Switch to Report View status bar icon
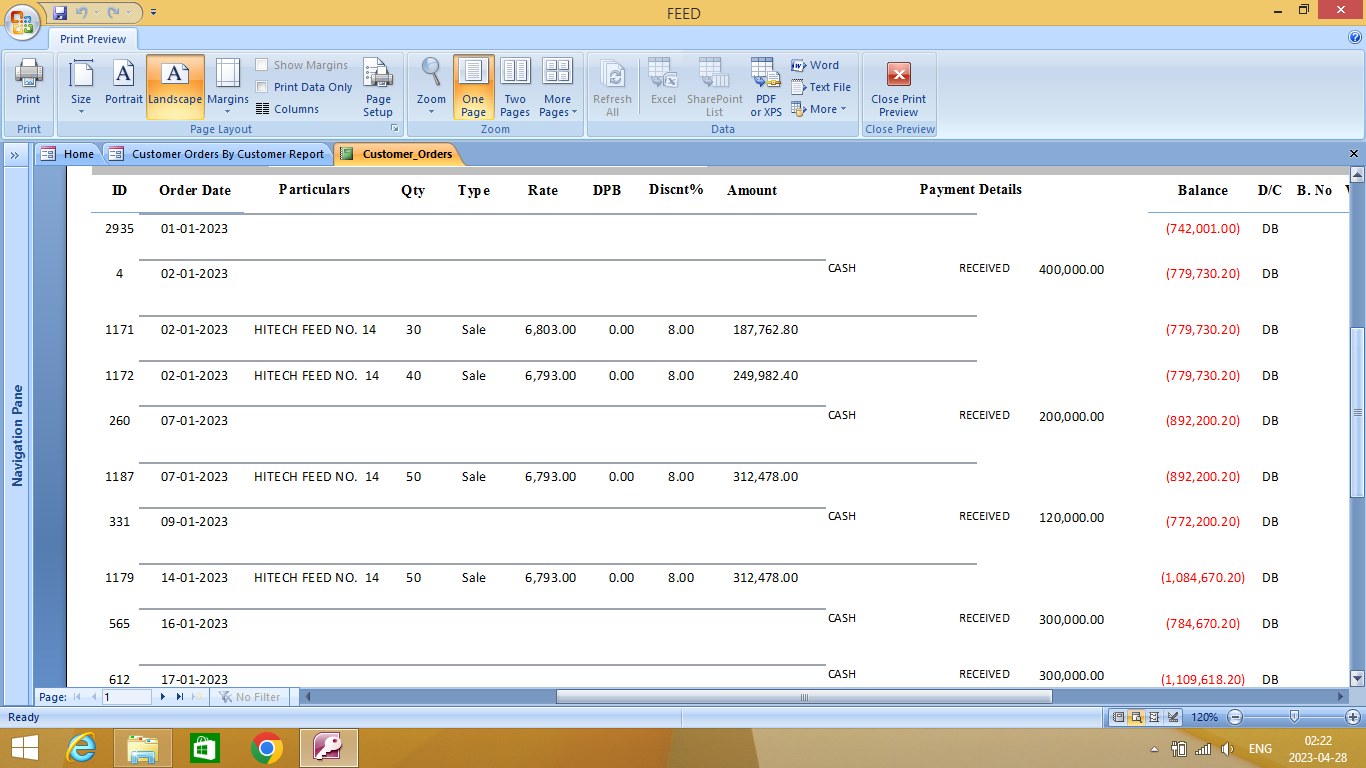 tap(1119, 717)
